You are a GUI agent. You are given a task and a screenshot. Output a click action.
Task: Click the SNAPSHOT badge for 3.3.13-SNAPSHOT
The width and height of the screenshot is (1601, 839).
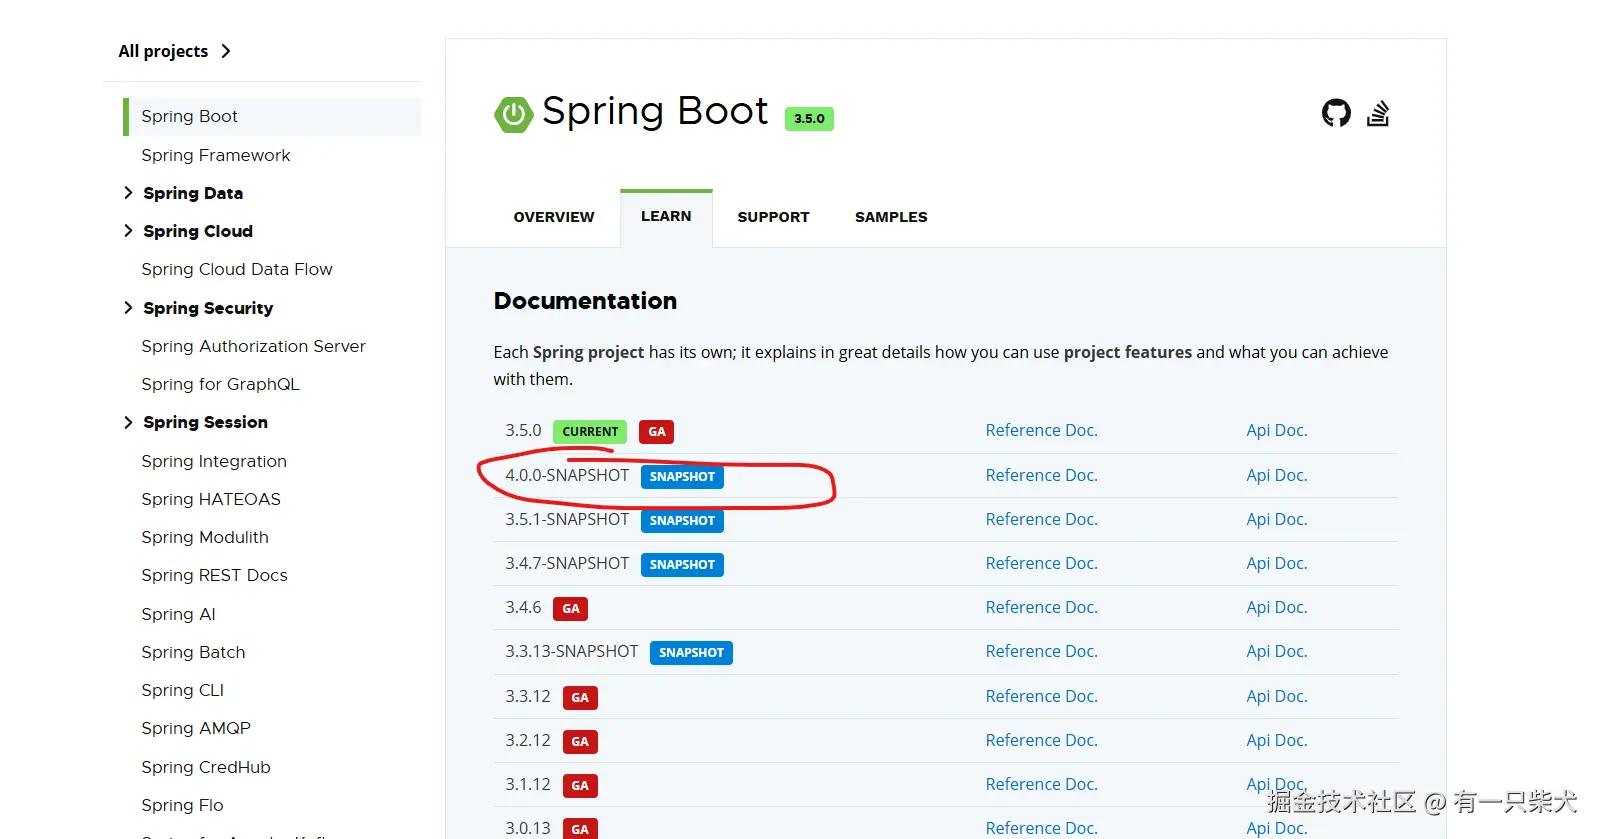(691, 653)
